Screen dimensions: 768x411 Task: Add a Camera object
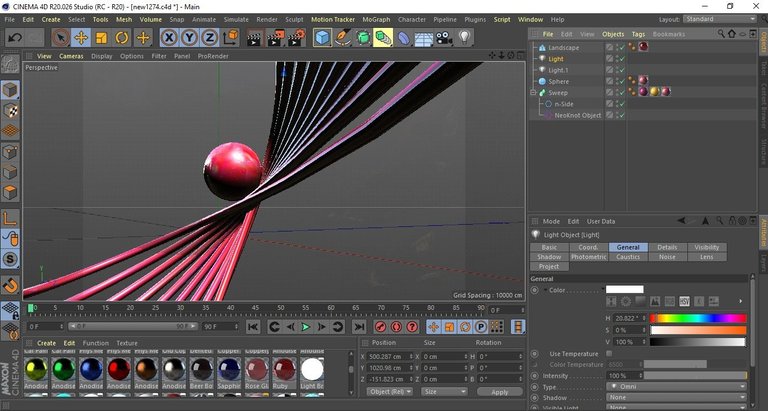point(444,38)
